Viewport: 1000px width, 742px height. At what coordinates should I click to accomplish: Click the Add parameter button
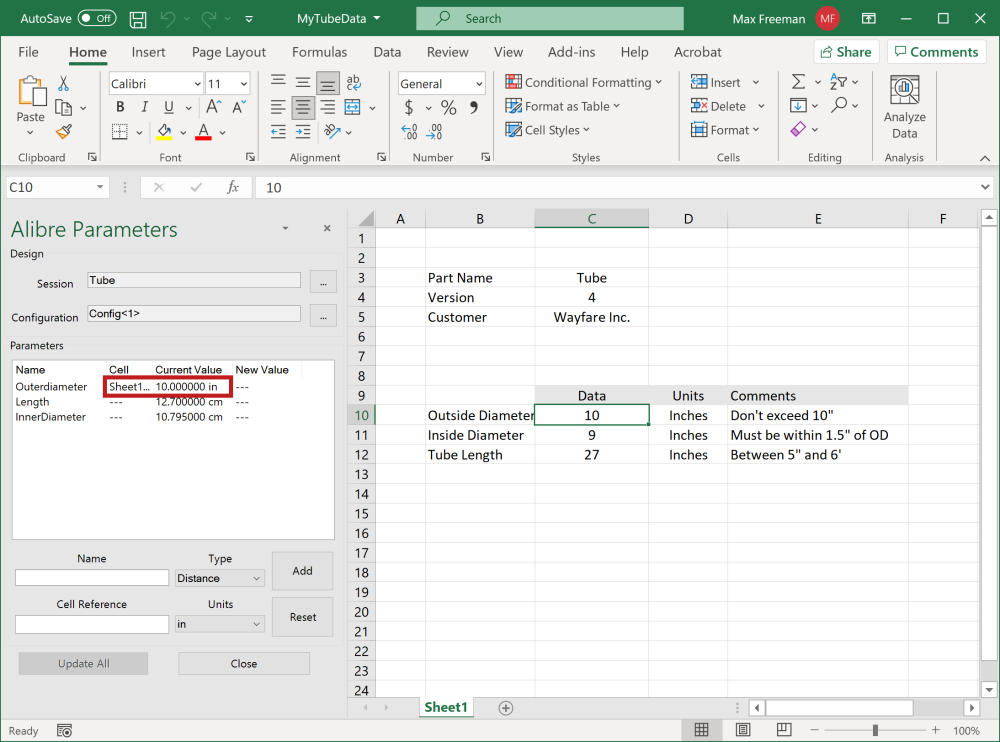click(x=302, y=571)
